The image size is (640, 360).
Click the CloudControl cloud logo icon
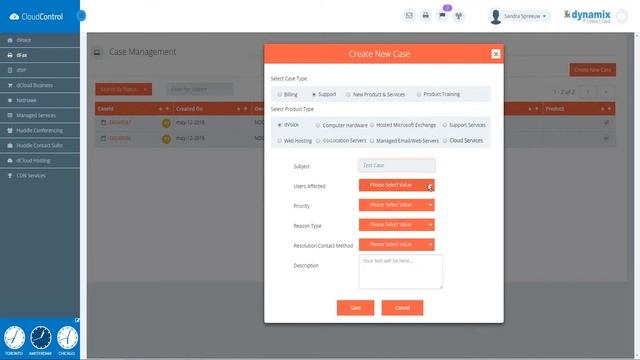coord(14,17)
